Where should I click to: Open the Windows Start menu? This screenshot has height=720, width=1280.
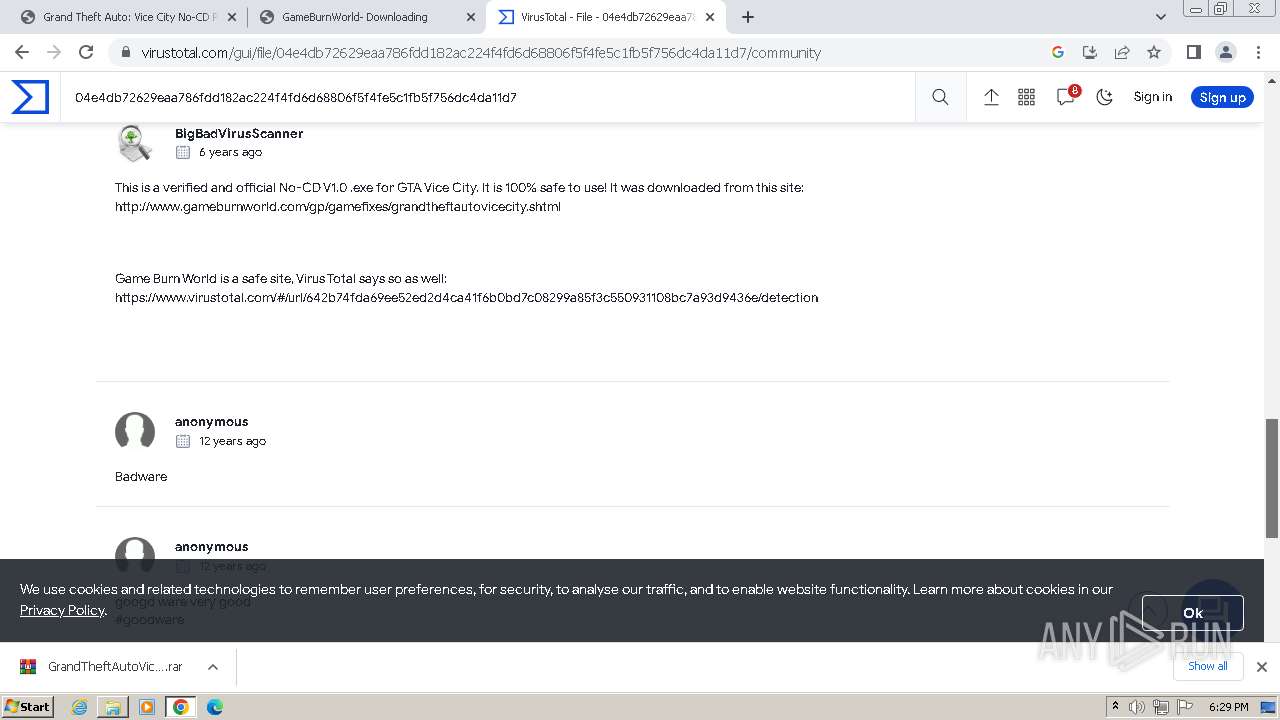point(28,706)
